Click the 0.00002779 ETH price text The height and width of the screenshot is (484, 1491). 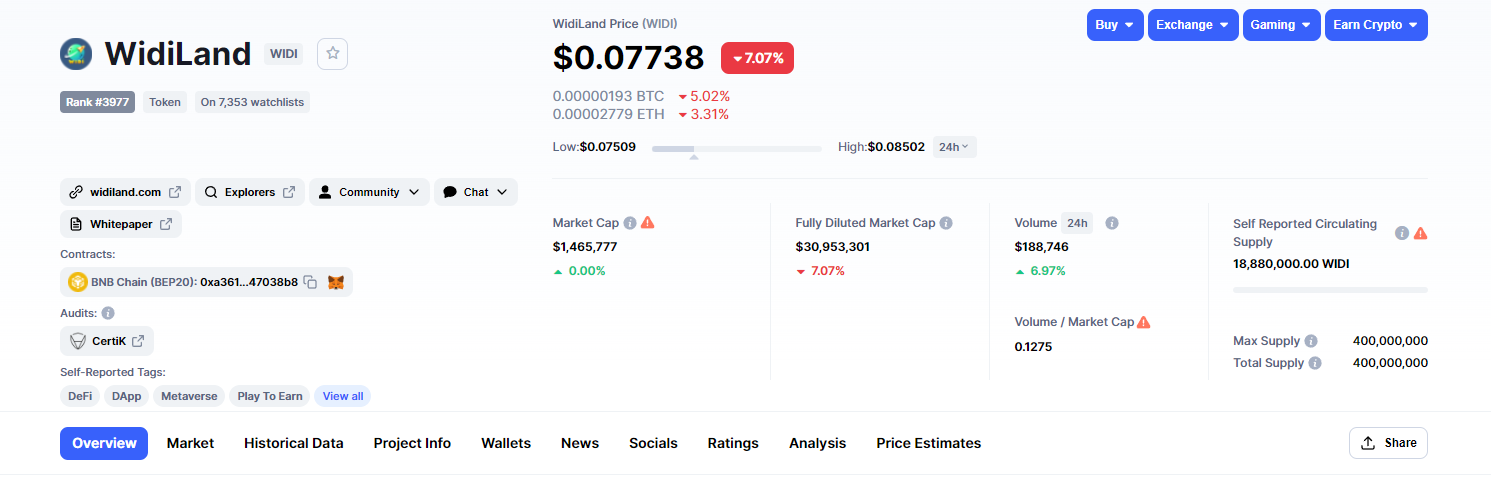[x=609, y=114]
